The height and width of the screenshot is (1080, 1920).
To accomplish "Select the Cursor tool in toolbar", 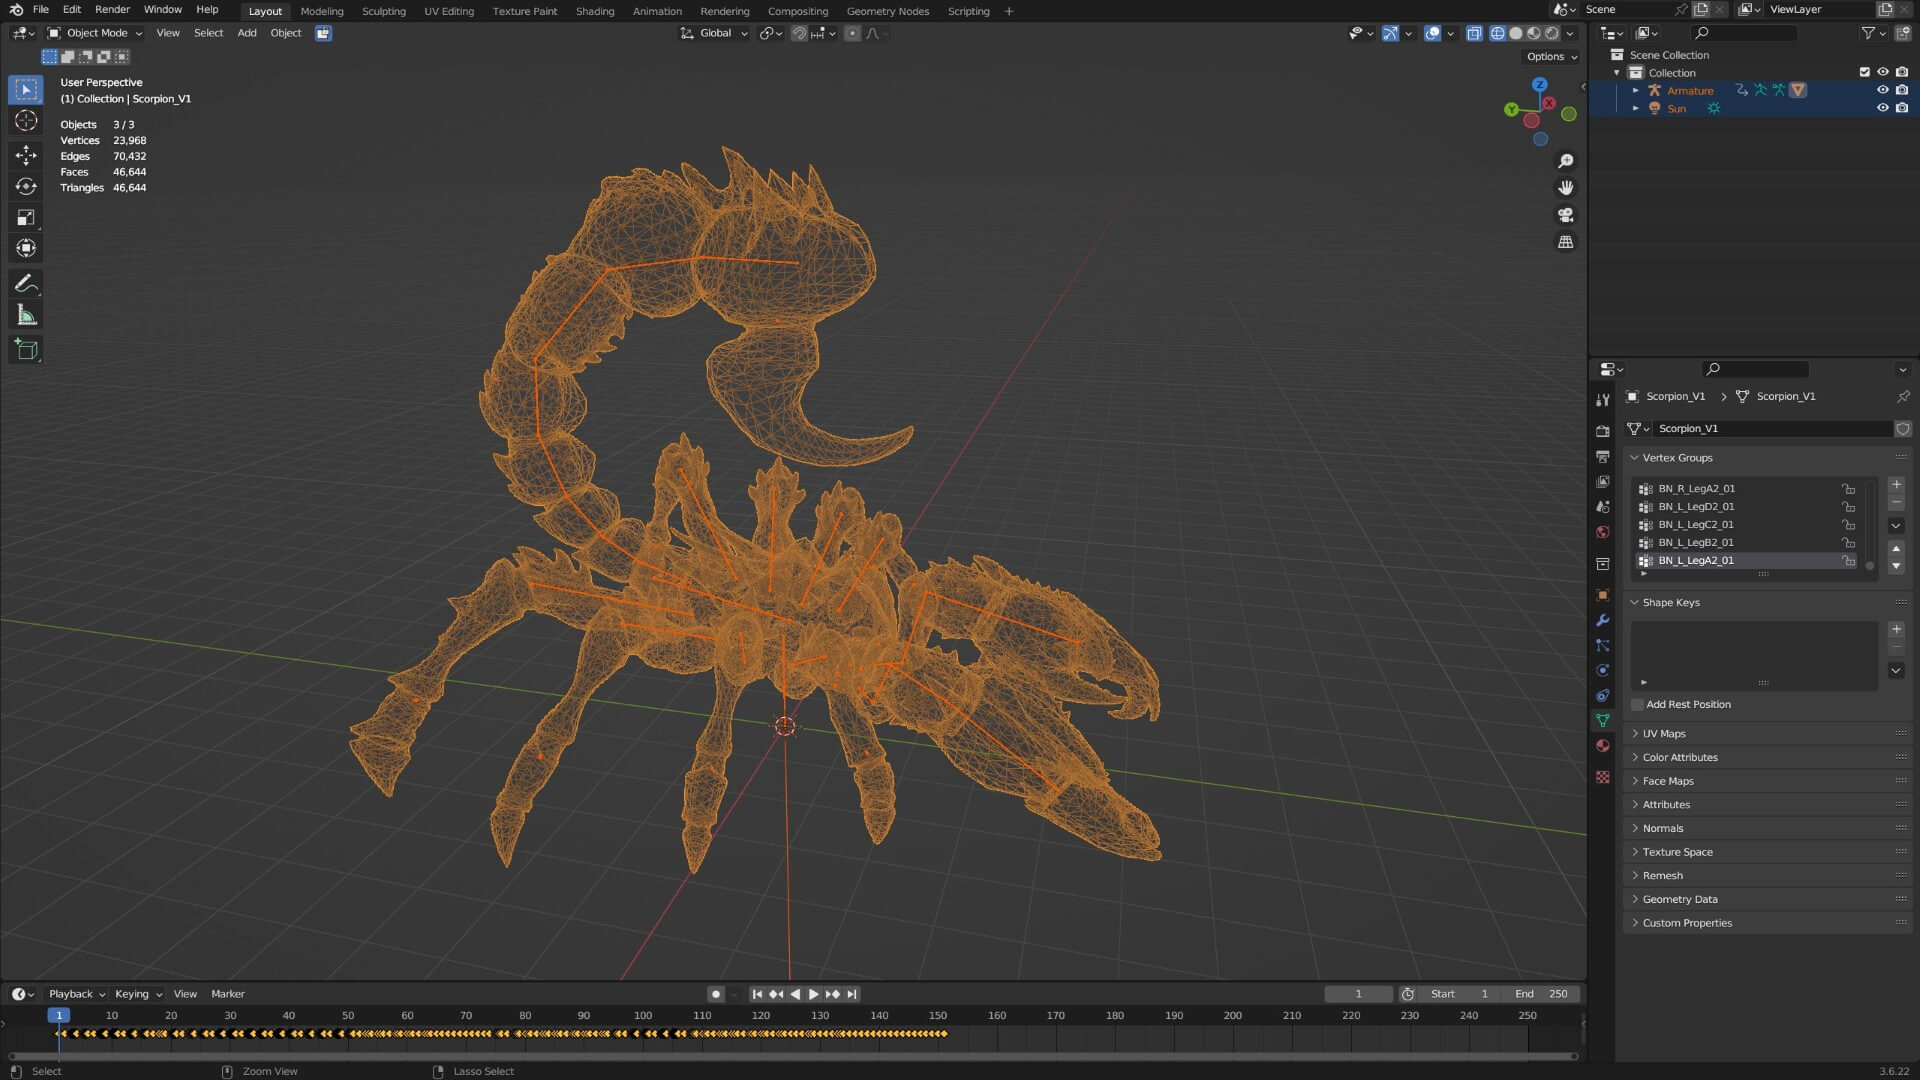I will point(26,121).
